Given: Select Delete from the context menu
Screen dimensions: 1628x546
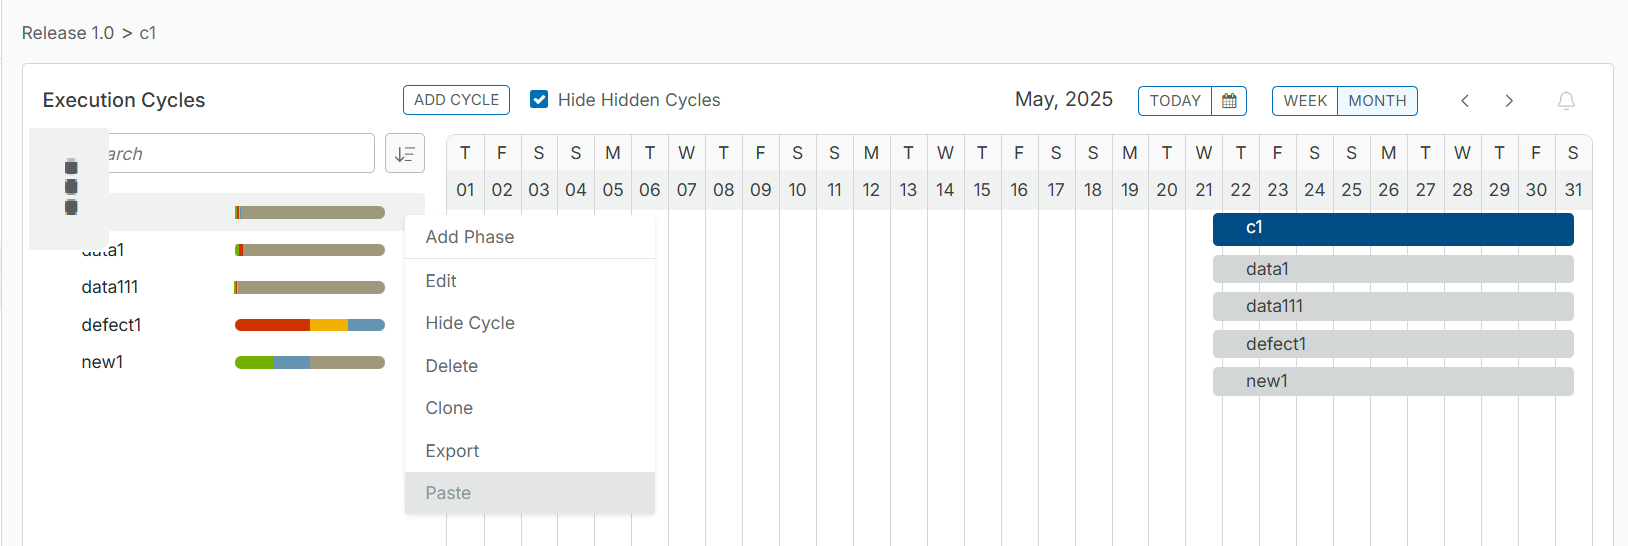Looking at the screenshot, I should pyautogui.click(x=452, y=366).
